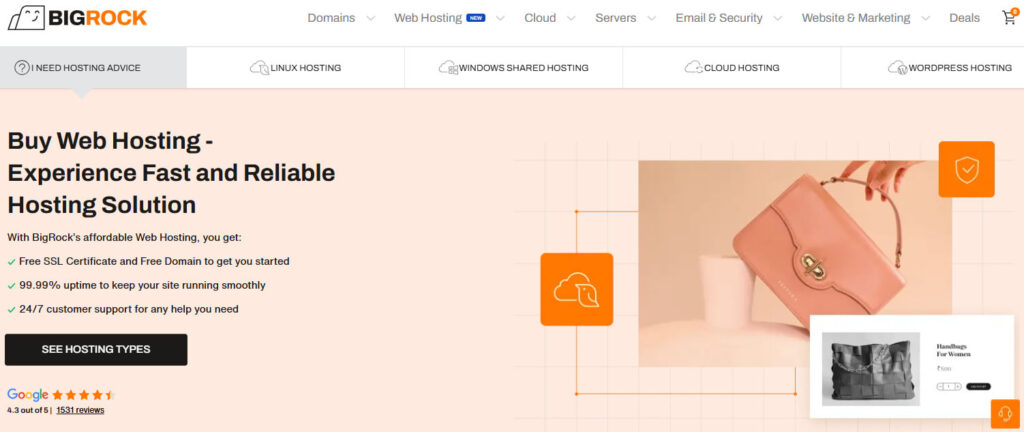The height and width of the screenshot is (432, 1024).
Task: Open the Domains menu
Action: click(331, 18)
